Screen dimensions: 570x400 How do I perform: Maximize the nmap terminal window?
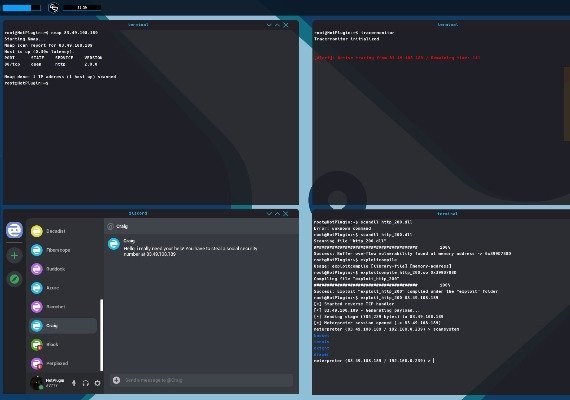click(x=277, y=25)
